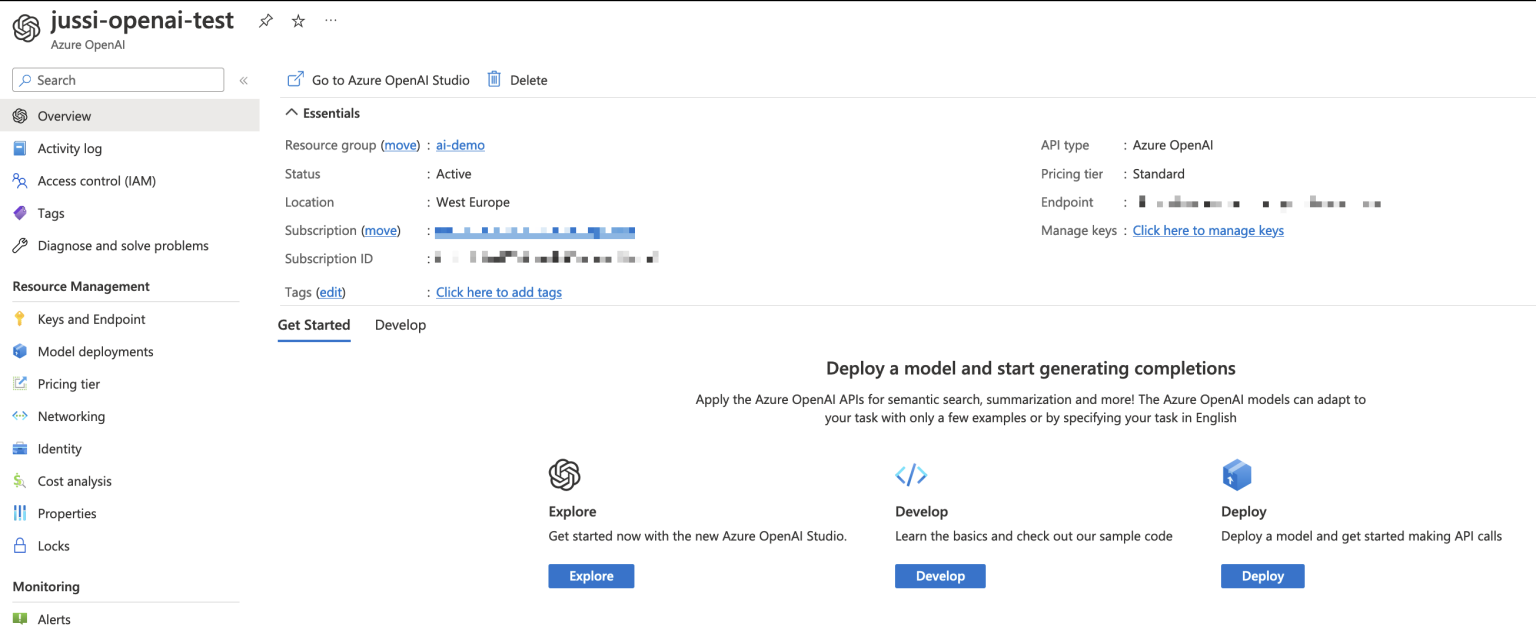Open the ellipsis more options in the header

[331, 21]
